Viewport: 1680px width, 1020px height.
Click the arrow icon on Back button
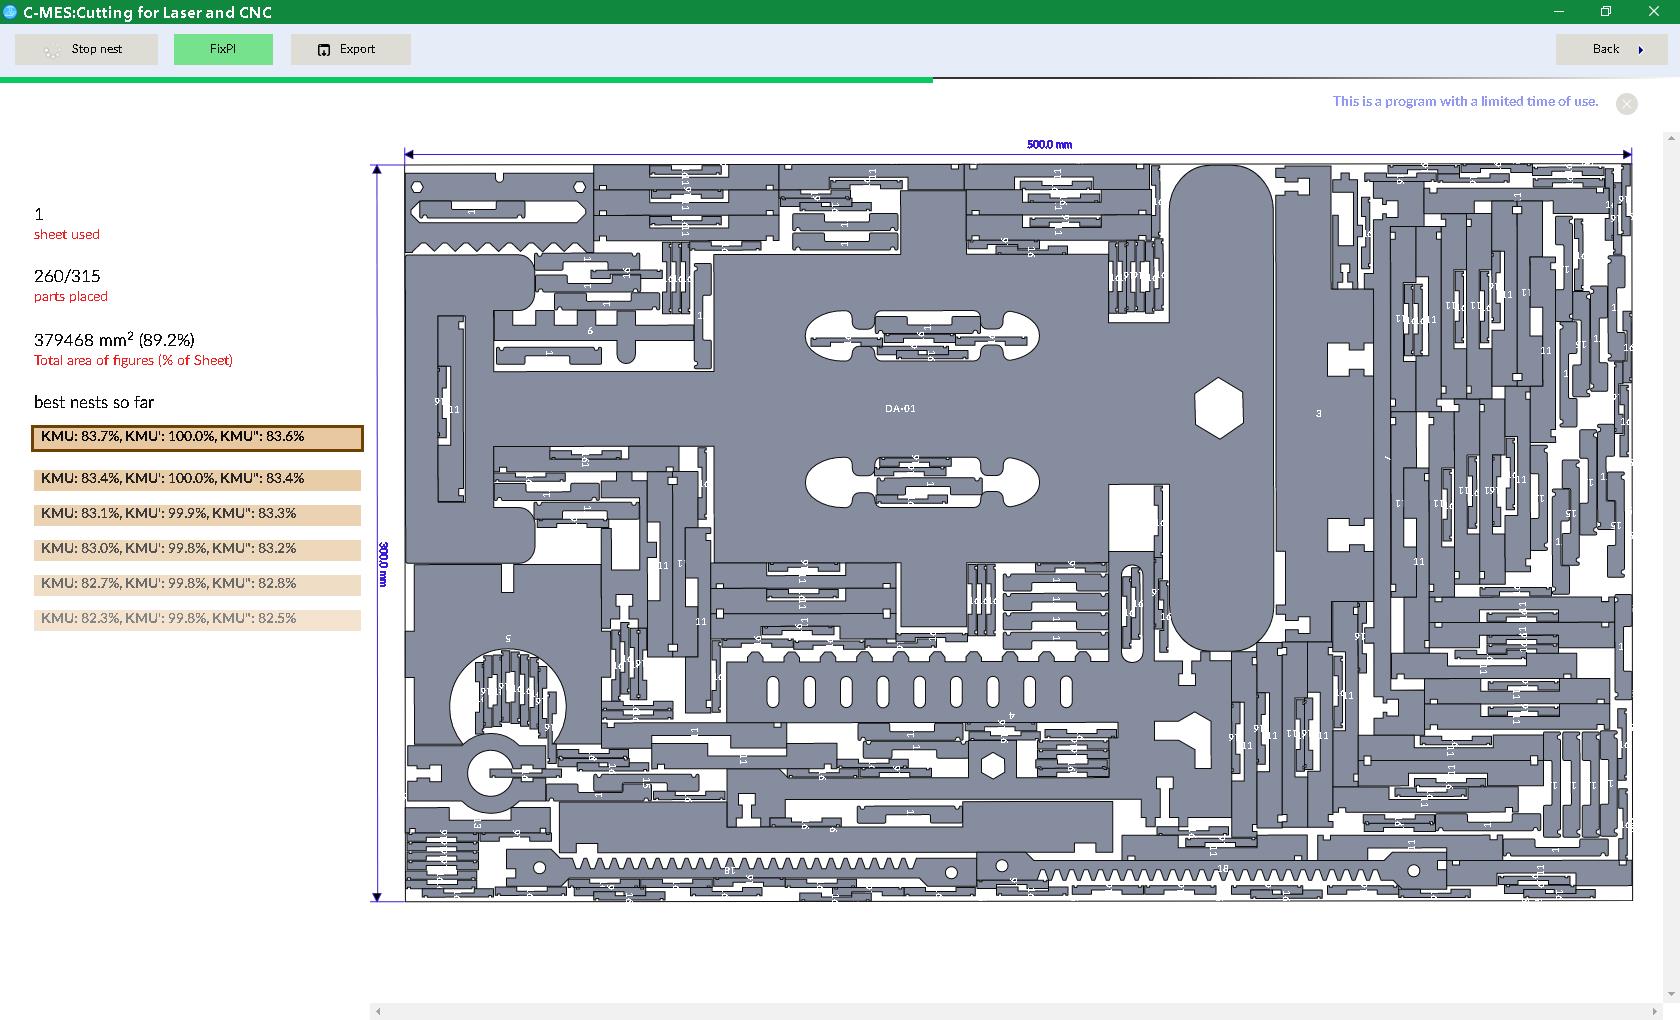(1641, 50)
